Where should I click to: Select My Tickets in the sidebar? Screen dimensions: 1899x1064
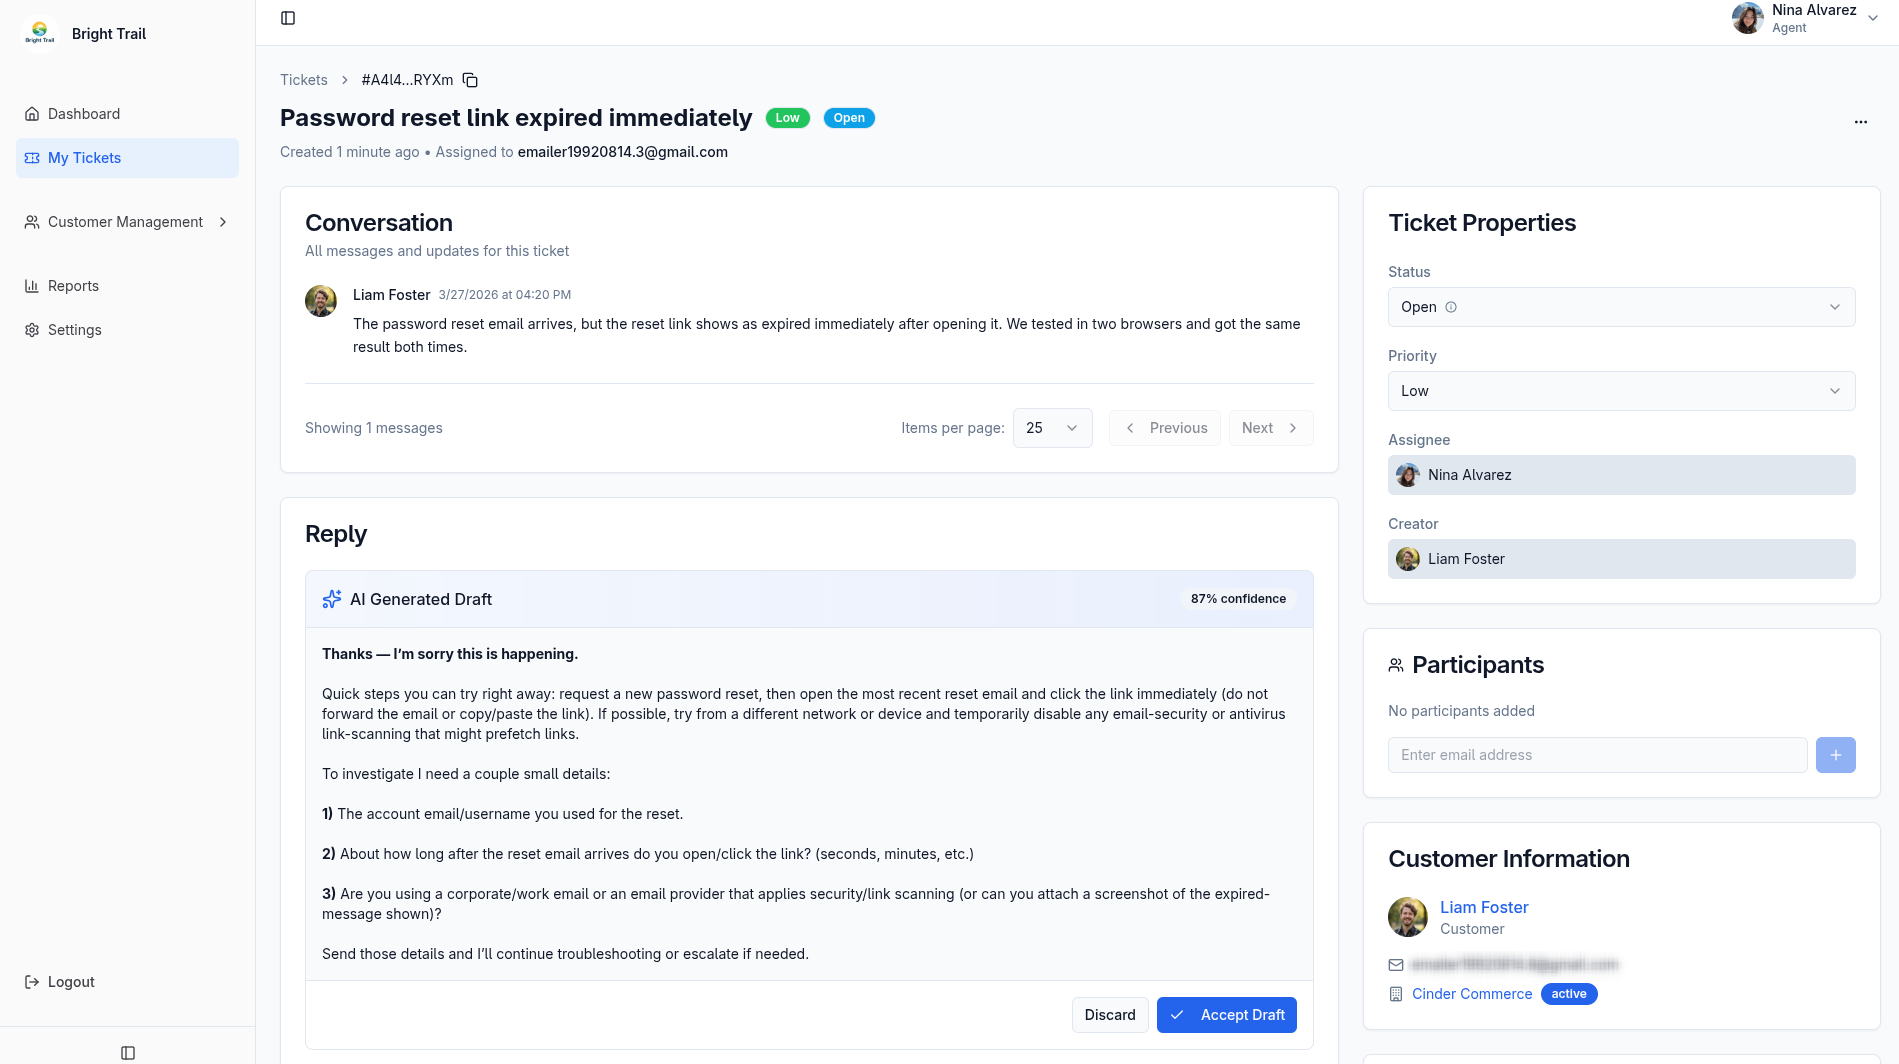coord(84,158)
